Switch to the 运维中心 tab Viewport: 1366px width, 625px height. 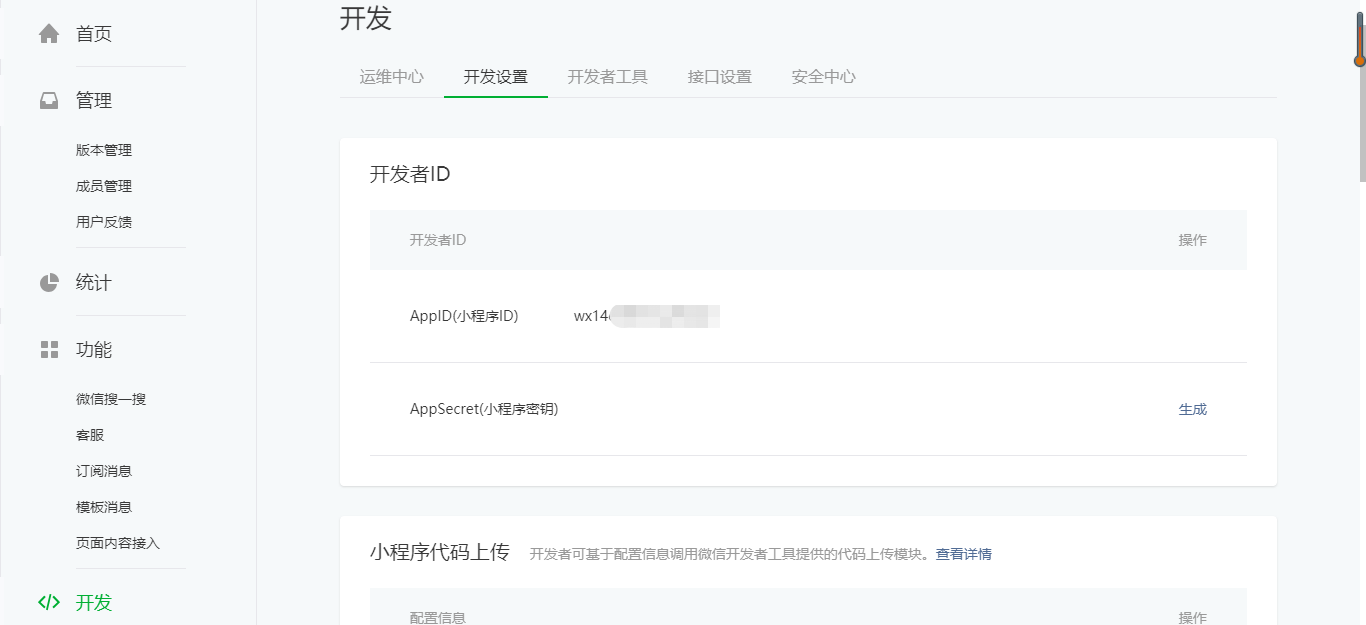[x=392, y=77]
